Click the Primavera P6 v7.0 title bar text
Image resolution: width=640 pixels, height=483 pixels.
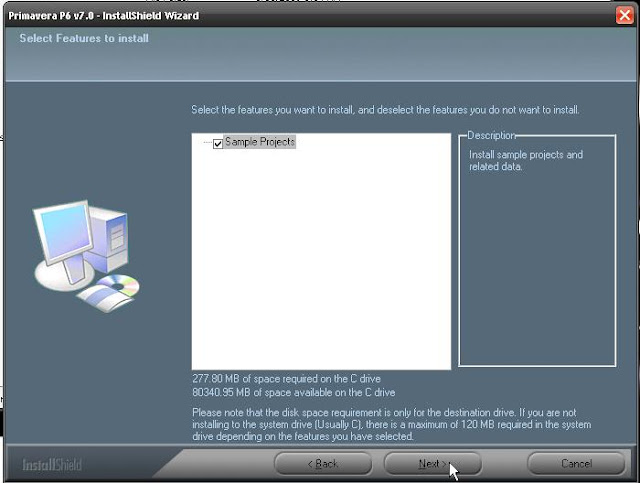point(104,16)
